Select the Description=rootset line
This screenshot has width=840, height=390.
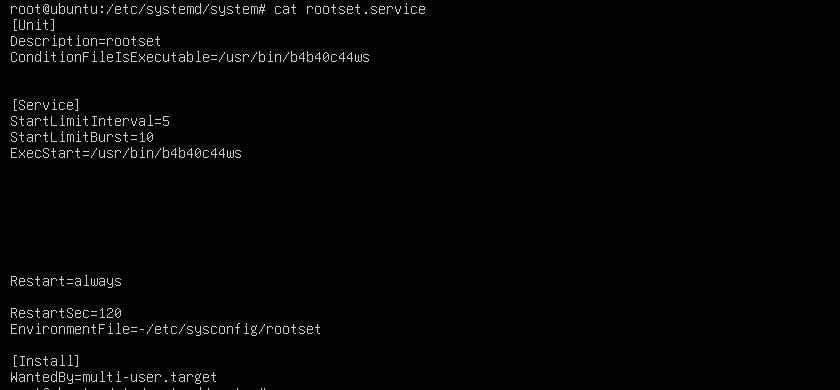tap(86, 41)
